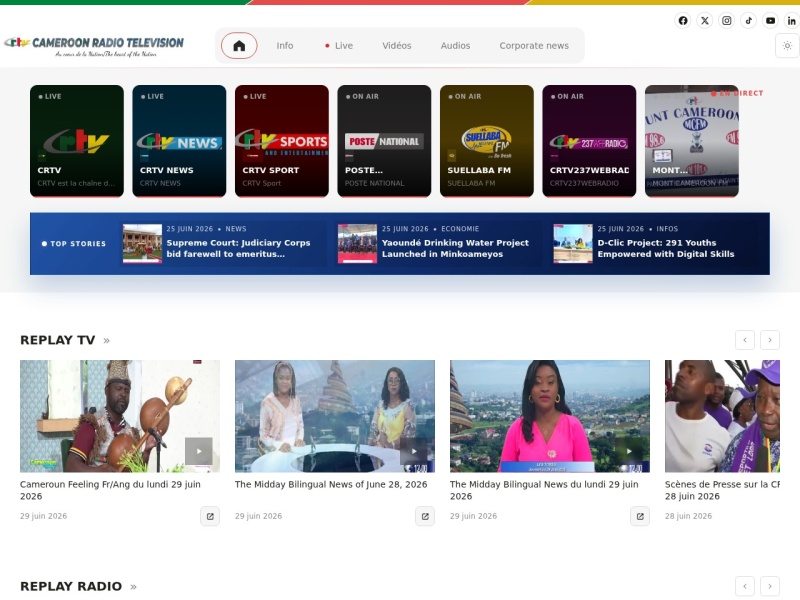Open June 28 Midday News external link icon
This screenshot has width=800, height=600.
(425, 516)
